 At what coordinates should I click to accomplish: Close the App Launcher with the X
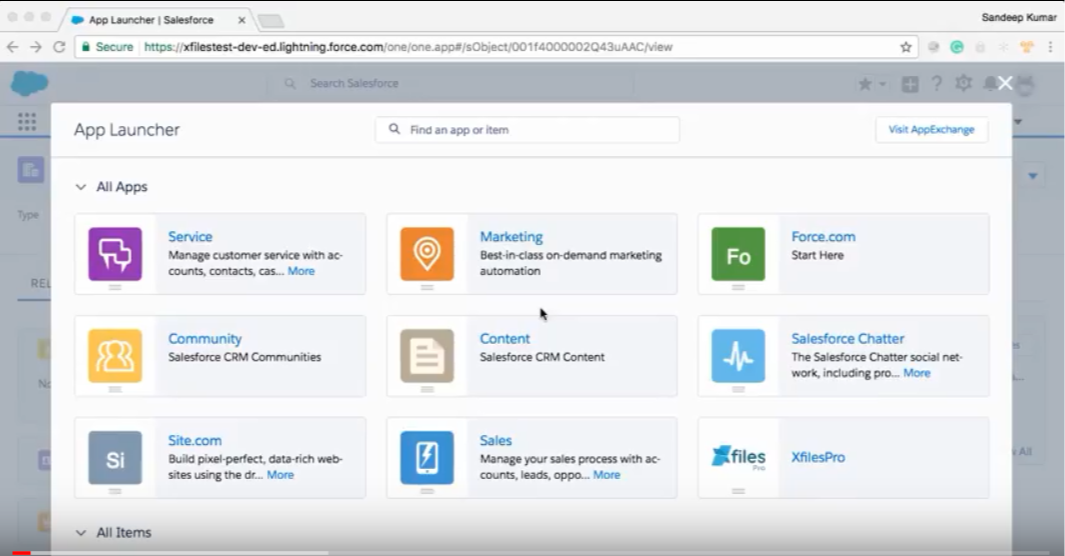tap(1005, 83)
